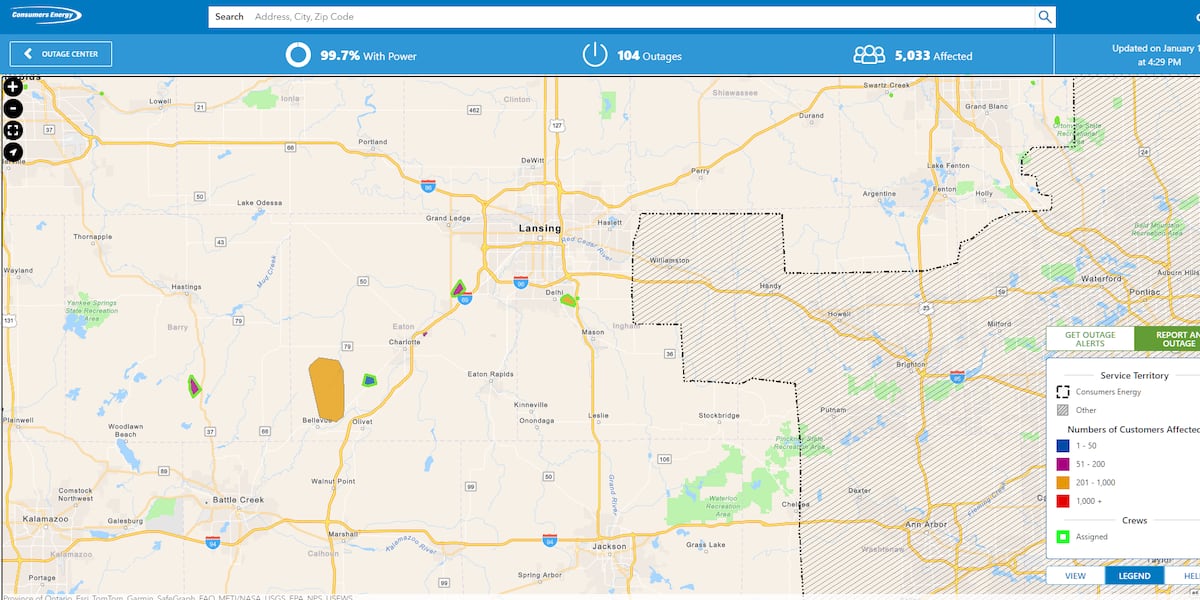Switch to the View tab
This screenshot has width=1200, height=600.
point(1075,576)
